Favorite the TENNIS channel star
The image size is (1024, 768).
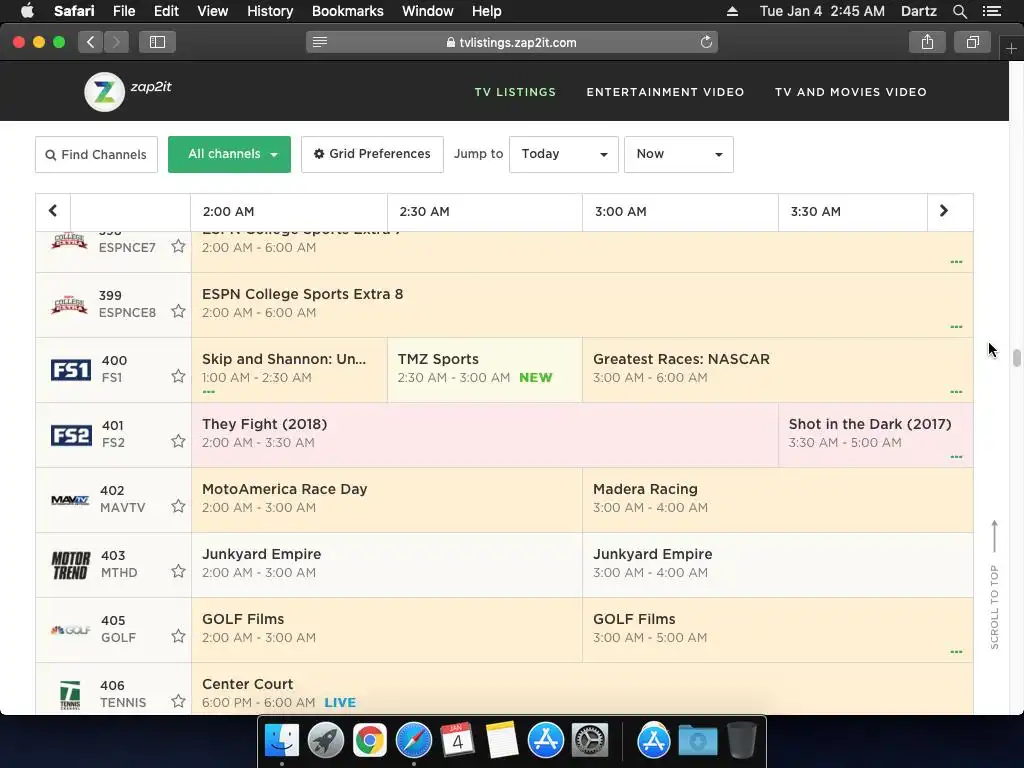178,701
